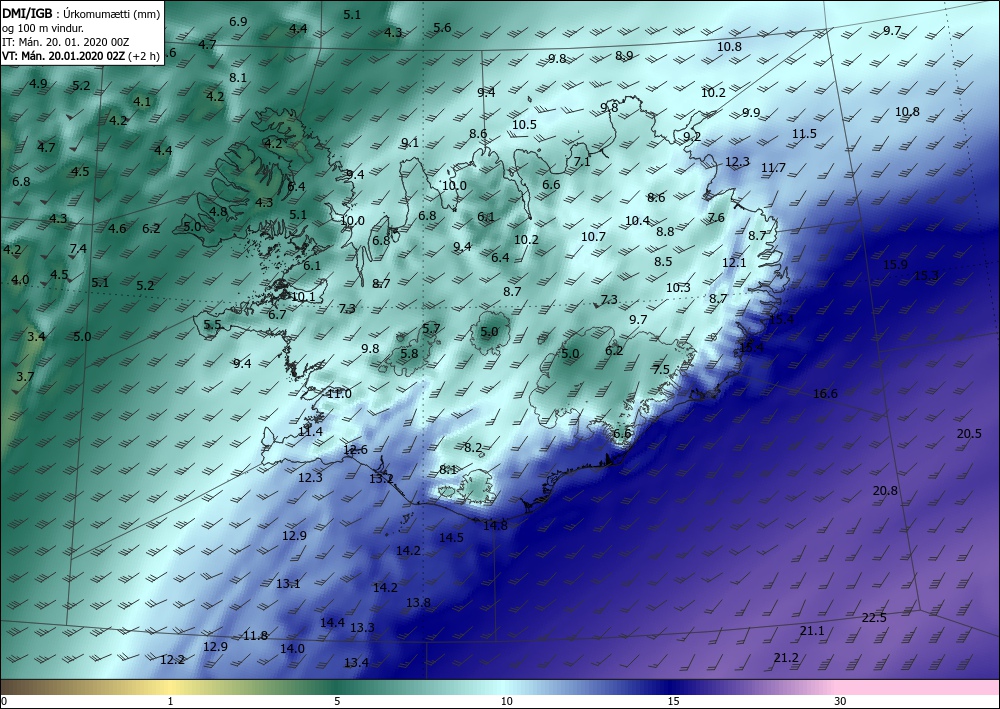Viewport: 1000px width, 709px height.
Task: Click the dark blue section of the color scale
Action: point(670,687)
